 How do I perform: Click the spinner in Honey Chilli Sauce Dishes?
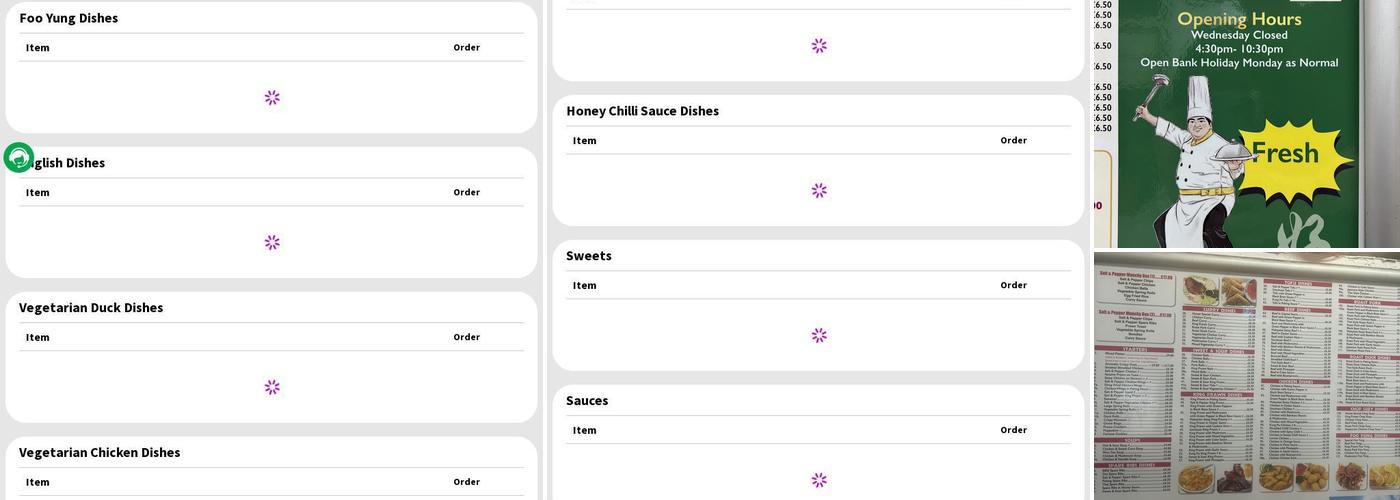819,191
